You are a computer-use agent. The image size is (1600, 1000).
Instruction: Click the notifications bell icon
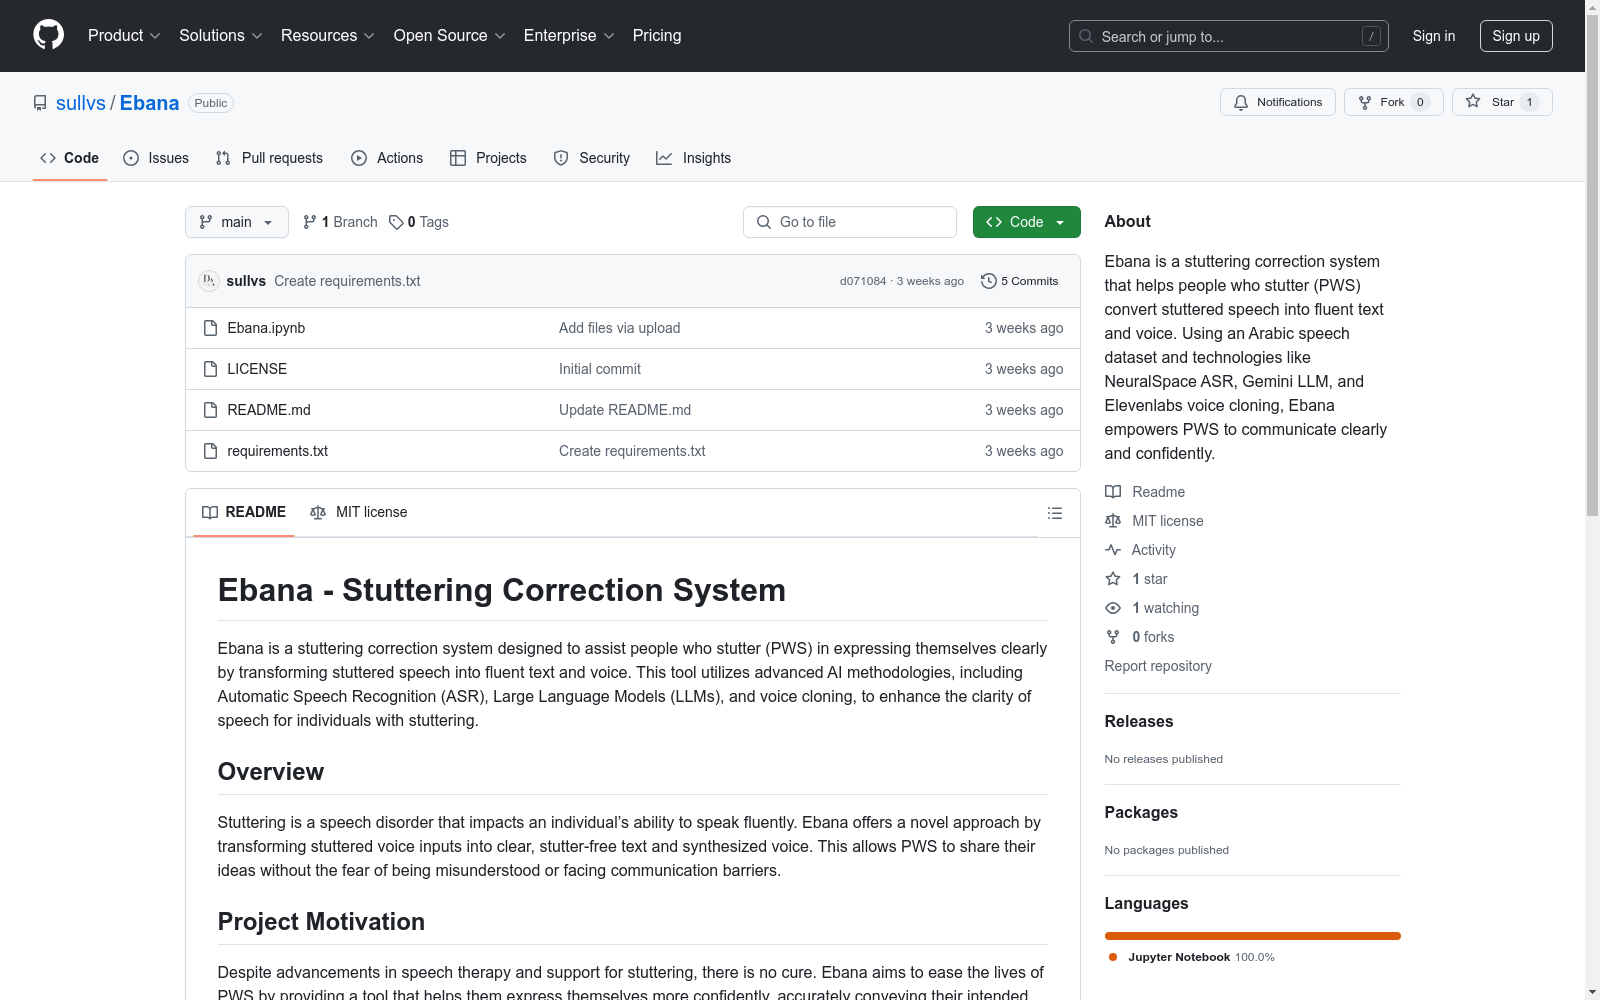point(1241,102)
